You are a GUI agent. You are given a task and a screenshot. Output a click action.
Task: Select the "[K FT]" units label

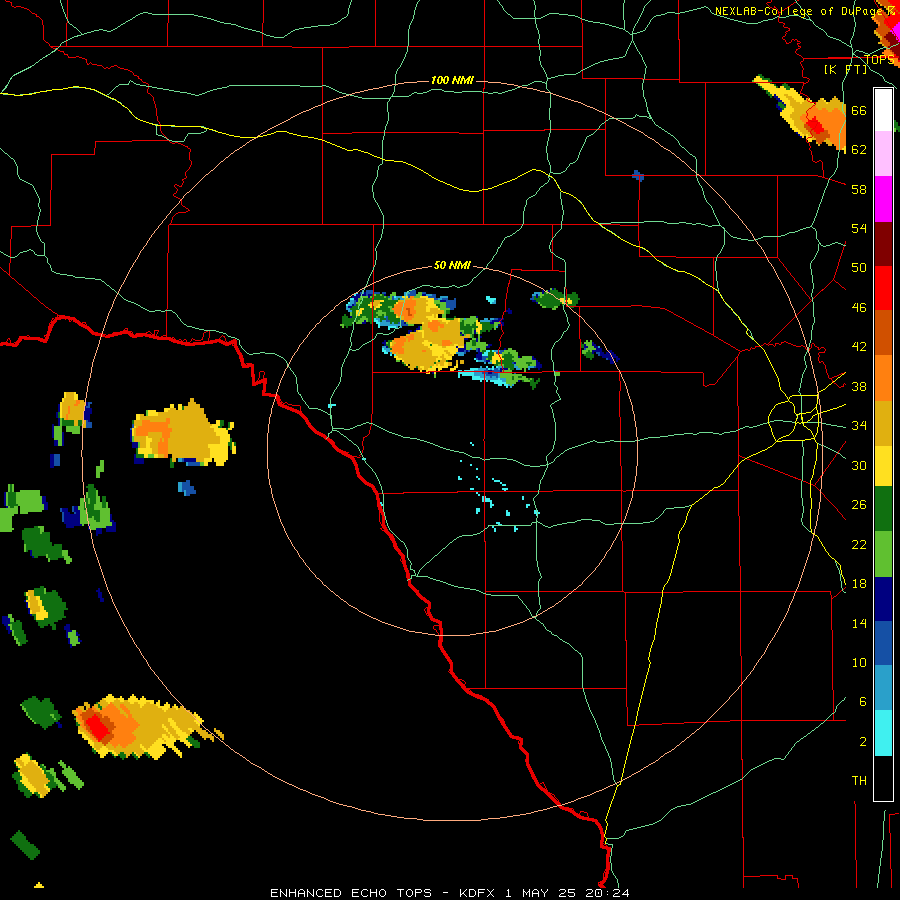(846, 69)
